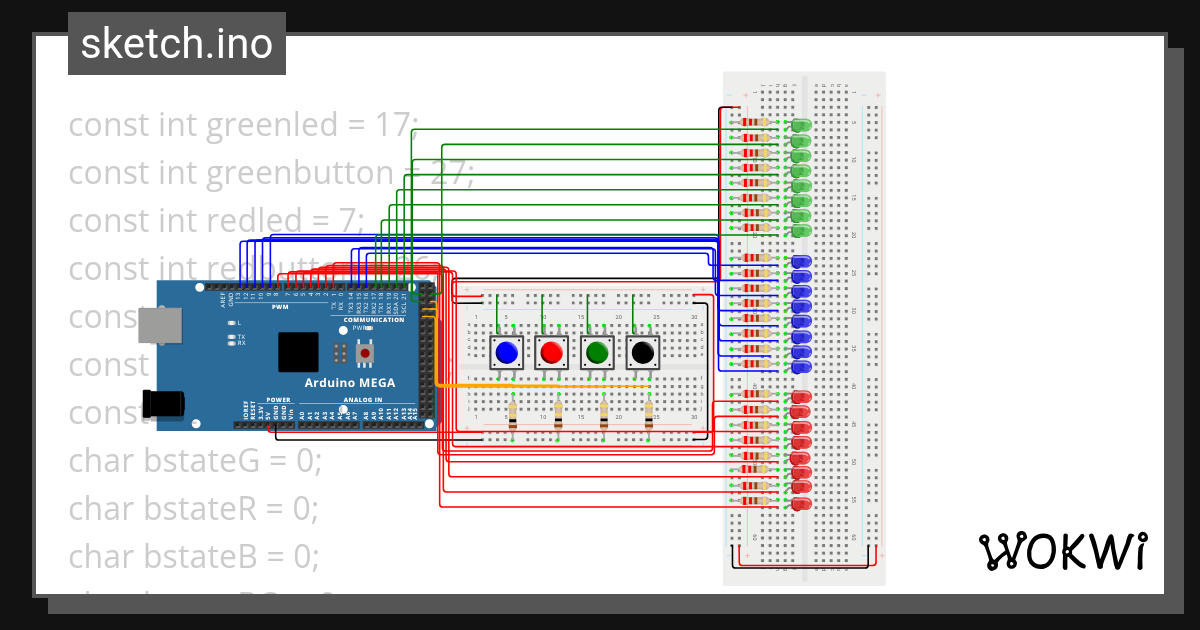Click the black ATmega chip on the Arduino
Screen dimensions: 1200x630
pos(297,351)
